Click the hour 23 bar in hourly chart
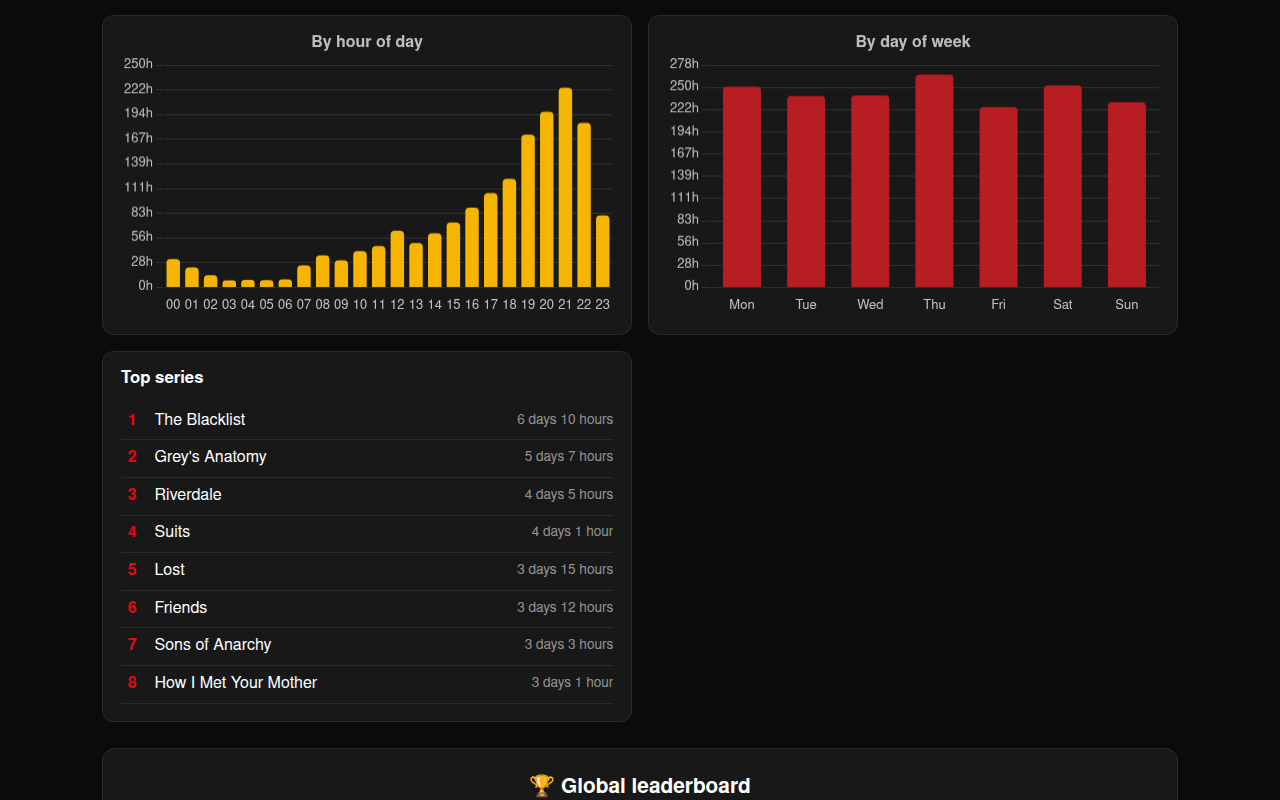 [x=603, y=252]
